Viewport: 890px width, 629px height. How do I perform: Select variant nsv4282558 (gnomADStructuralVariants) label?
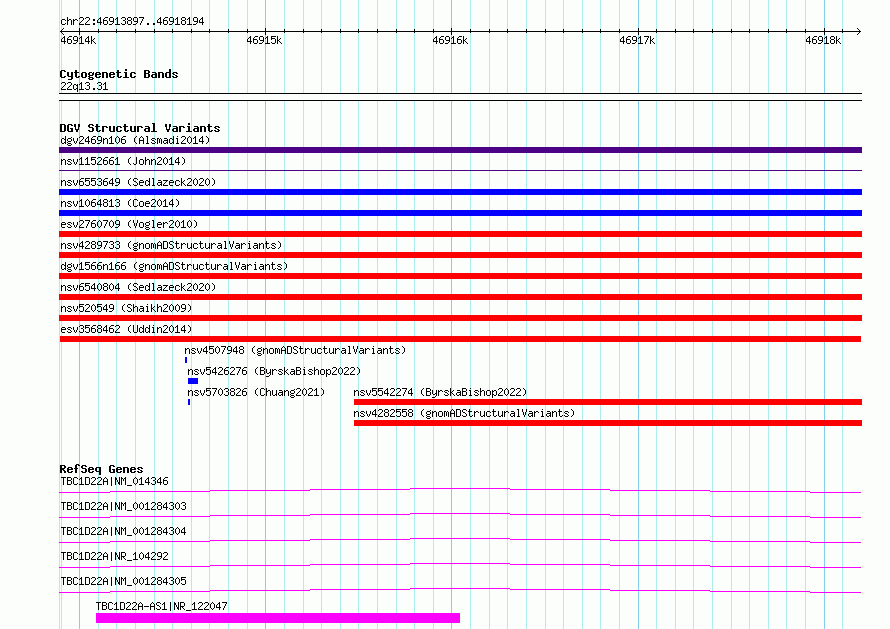464,413
